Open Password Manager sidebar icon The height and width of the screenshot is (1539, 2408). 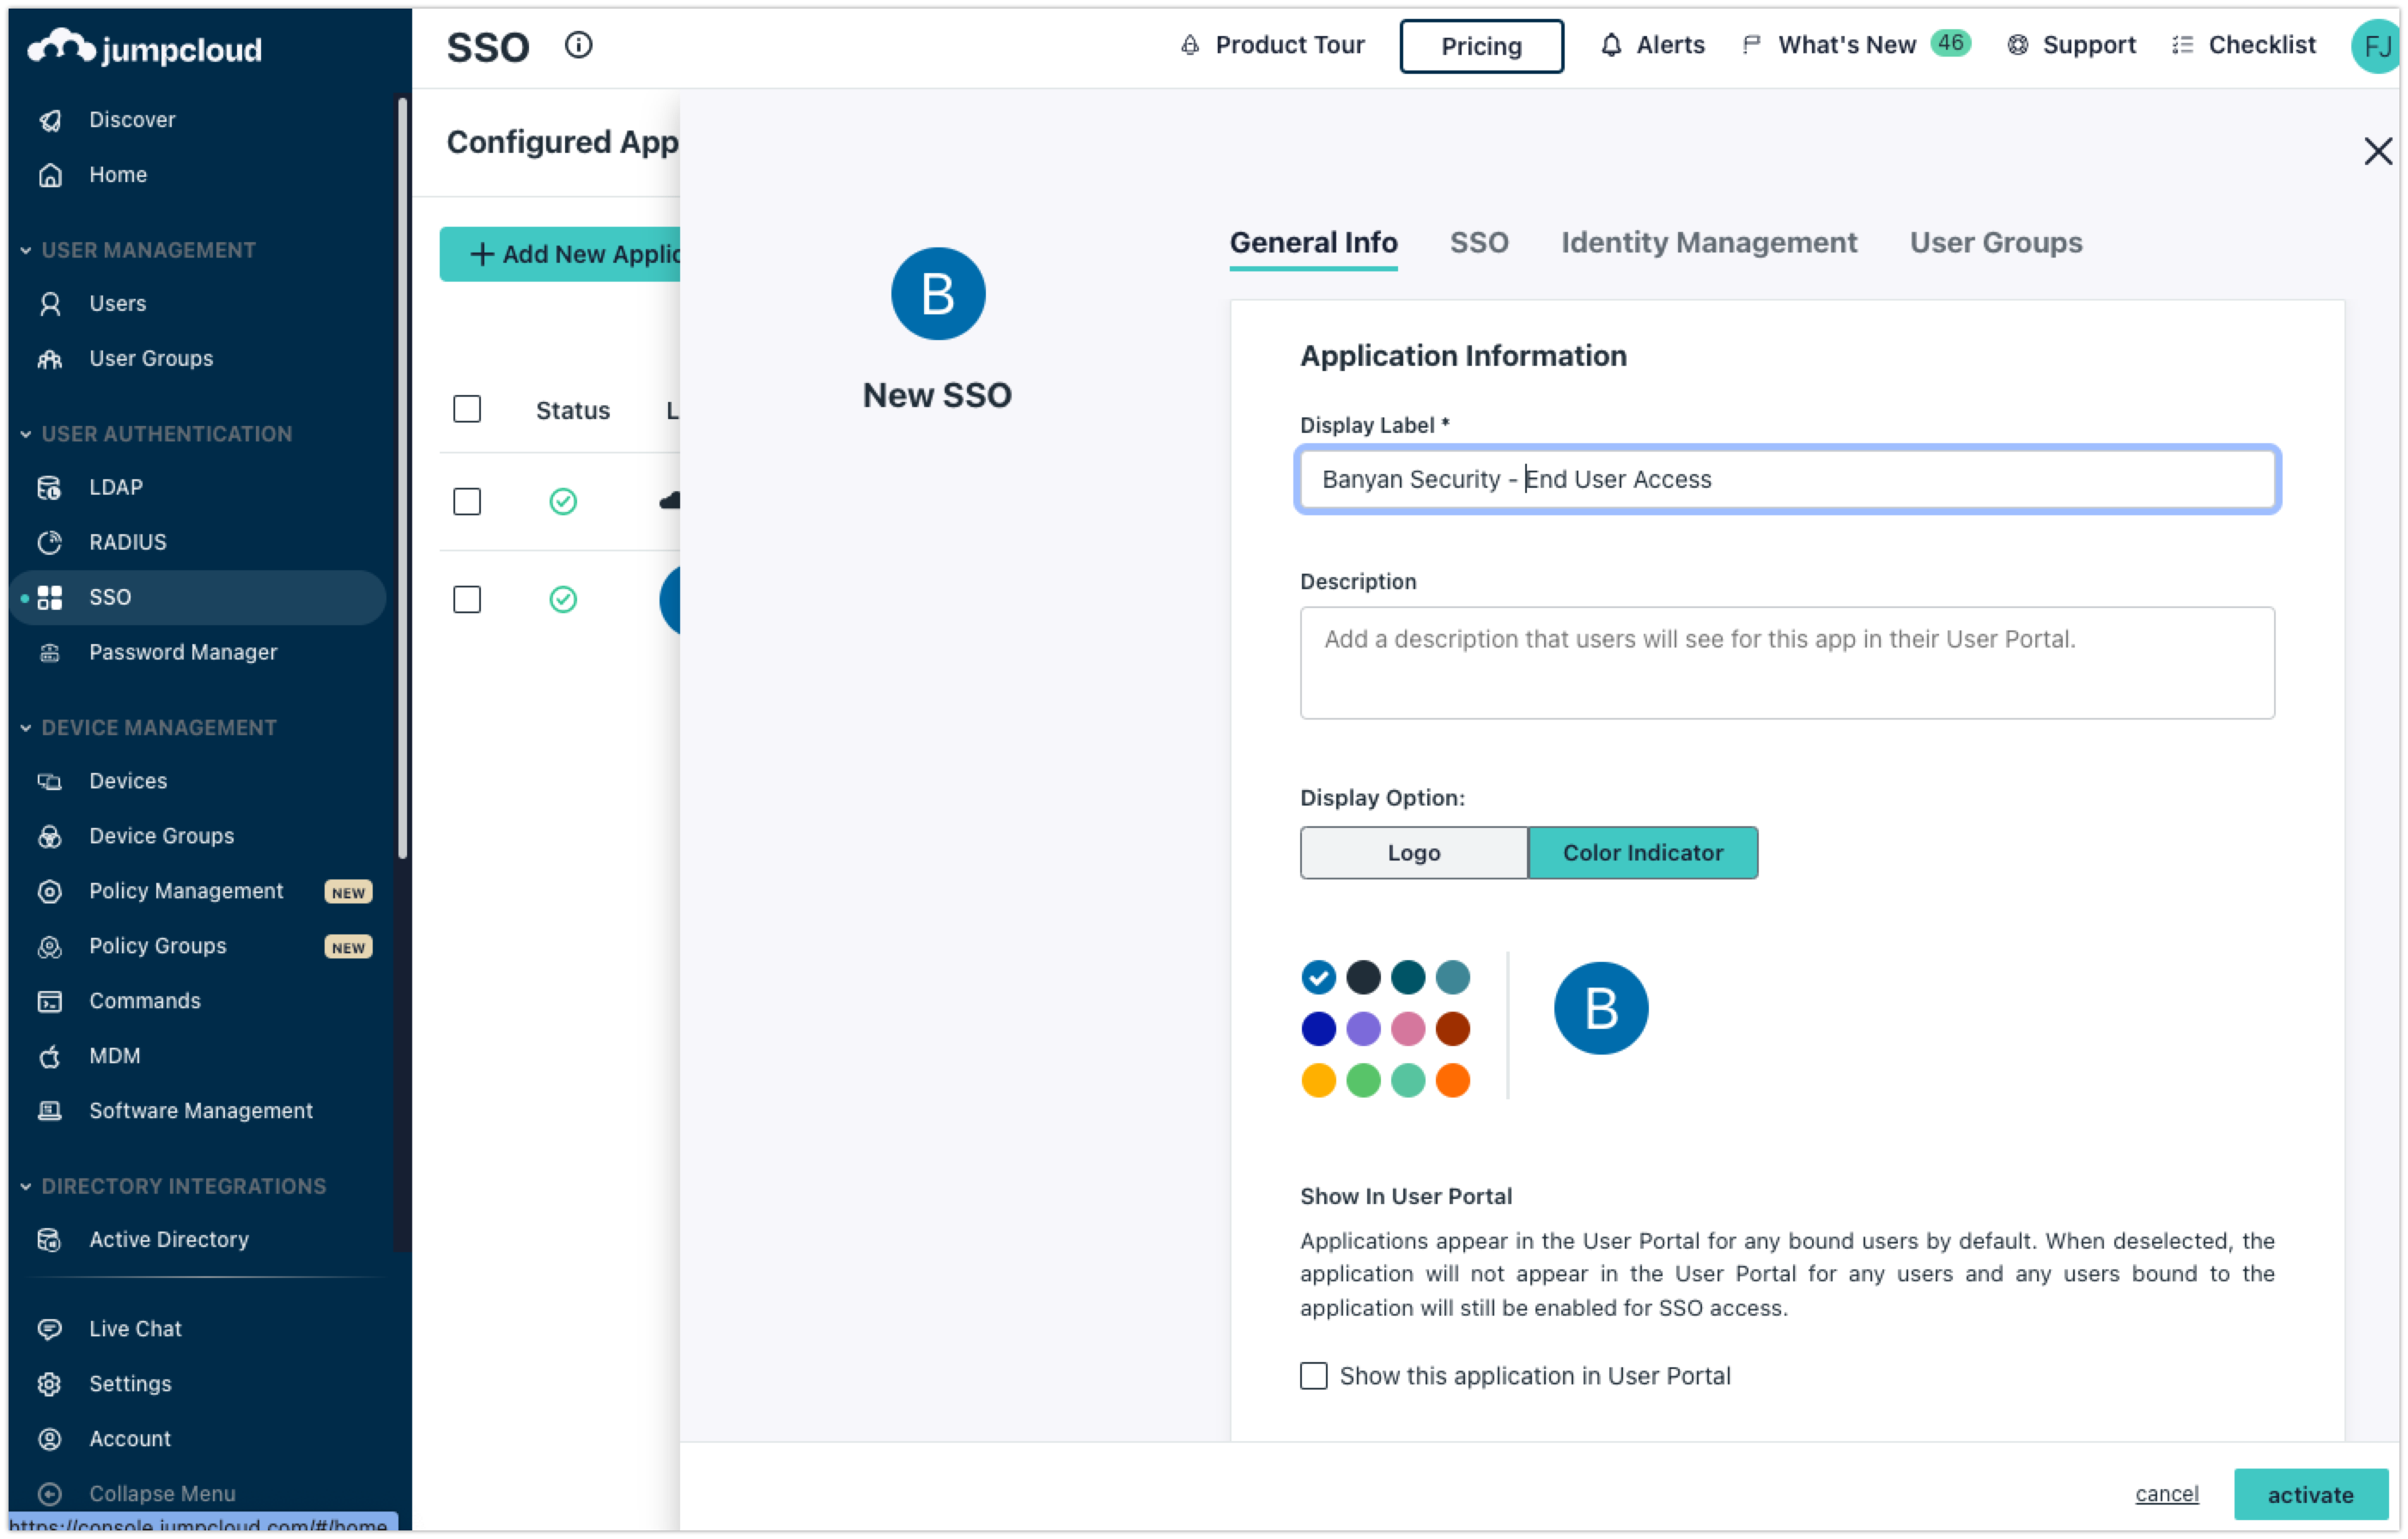(50, 652)
